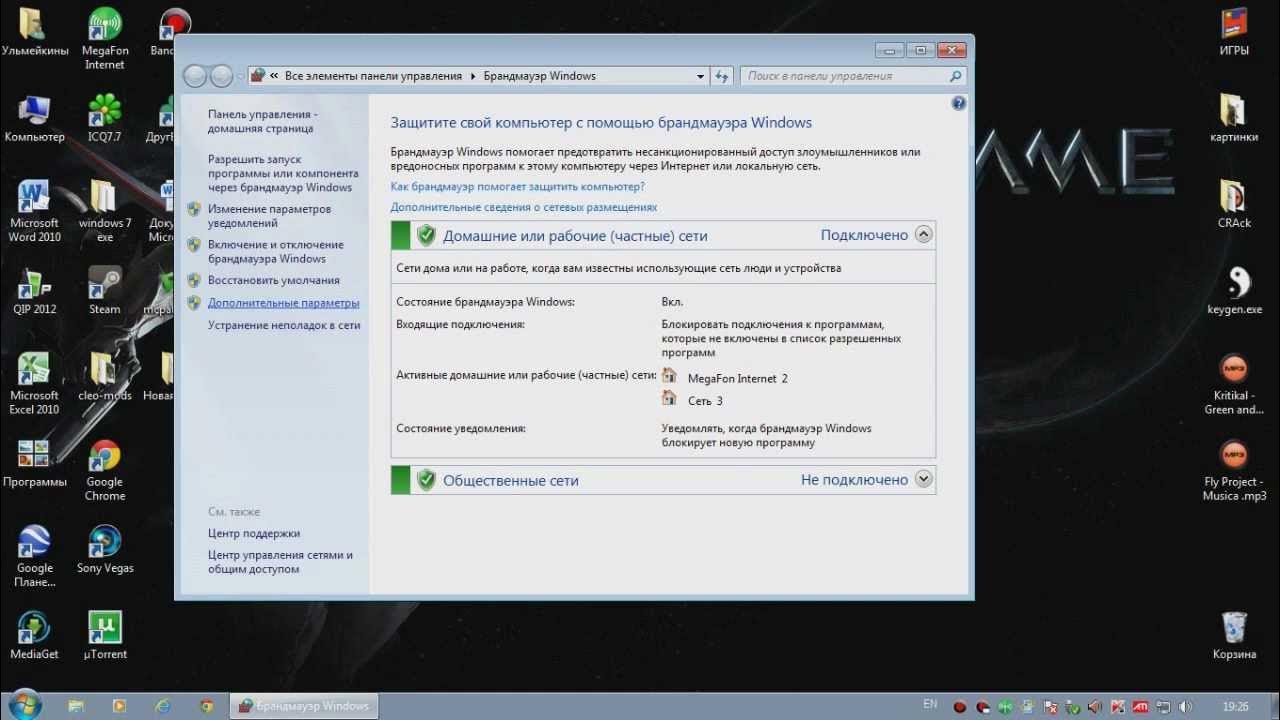Select the Fly Project - Musica .mp3 file
The width and height of the screenshot is (1280, 720).
pos(1234,471)
